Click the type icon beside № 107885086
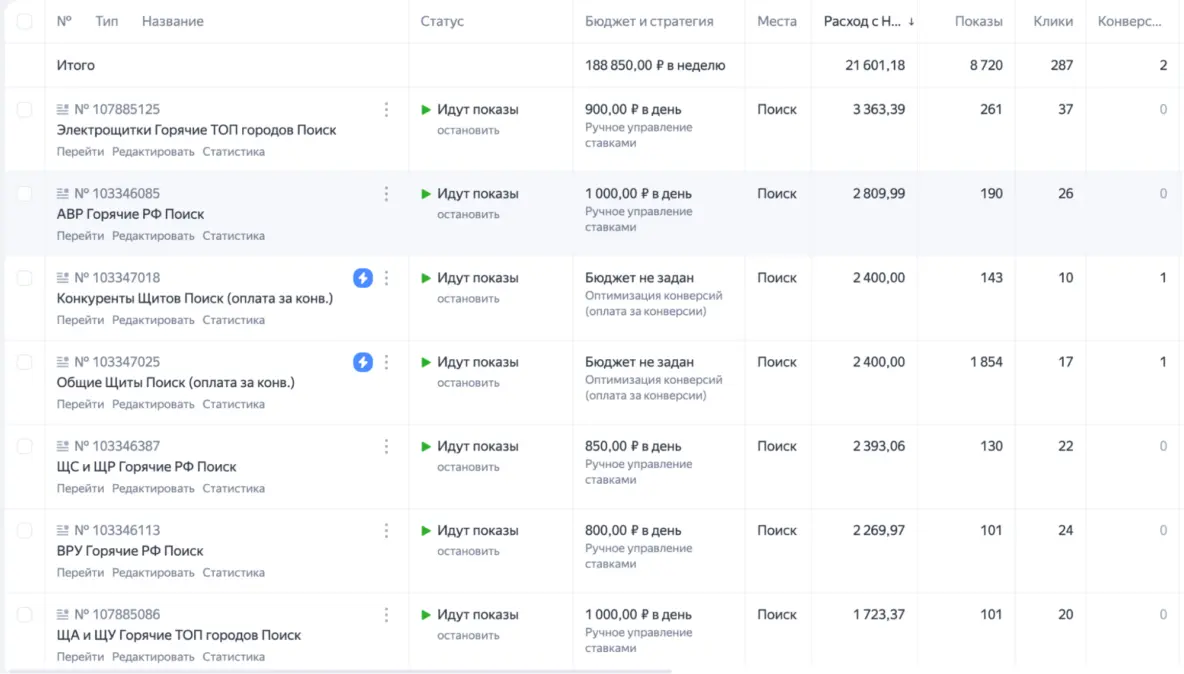 pos(63,614)
